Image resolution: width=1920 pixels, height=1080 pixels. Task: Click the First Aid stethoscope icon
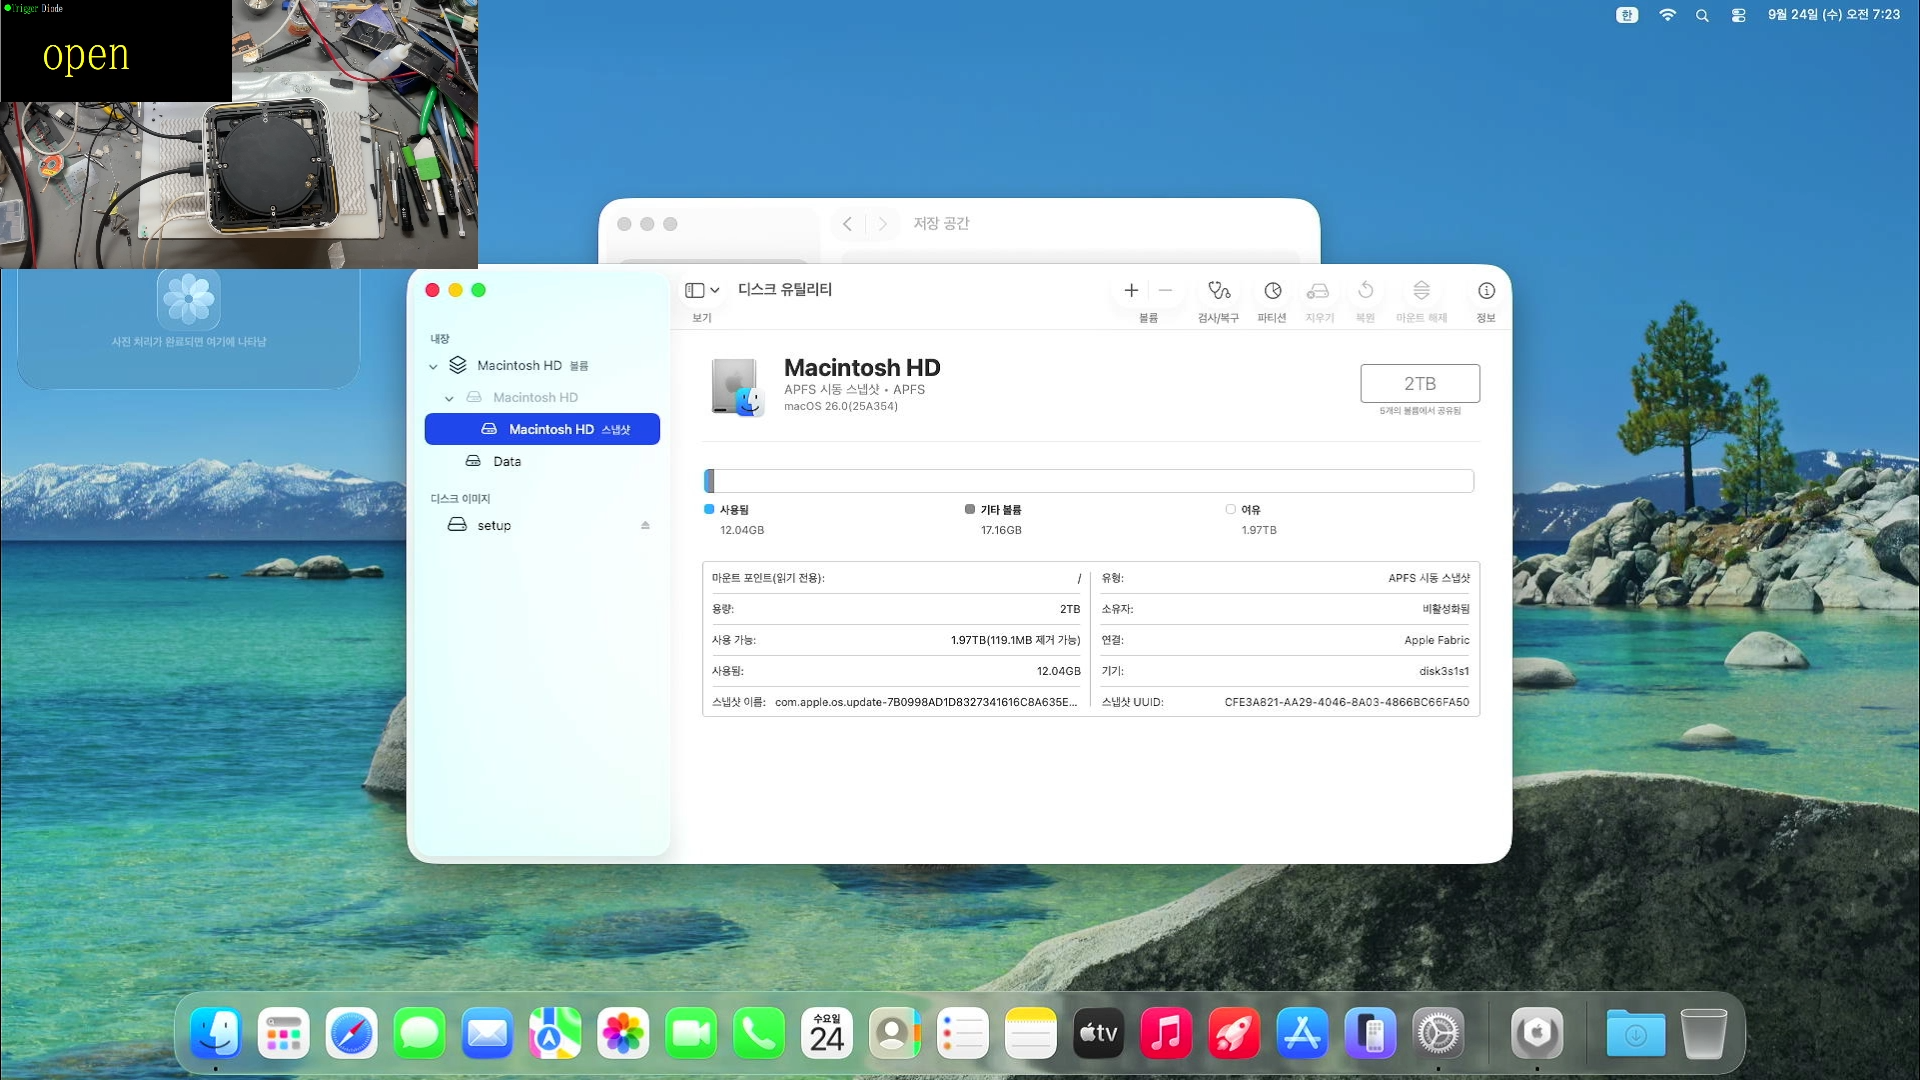[x=1218, y=291]
